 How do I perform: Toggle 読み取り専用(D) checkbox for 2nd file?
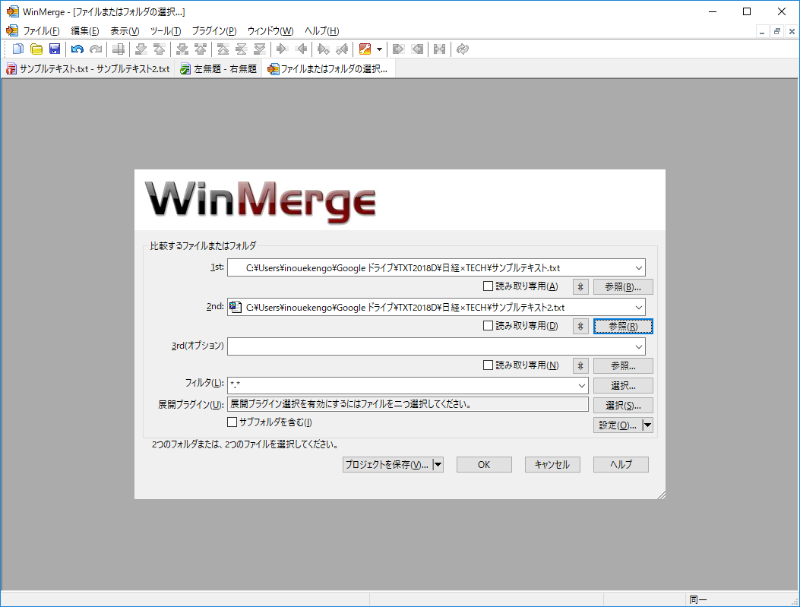pyautogui.click(x=488, y=326)
